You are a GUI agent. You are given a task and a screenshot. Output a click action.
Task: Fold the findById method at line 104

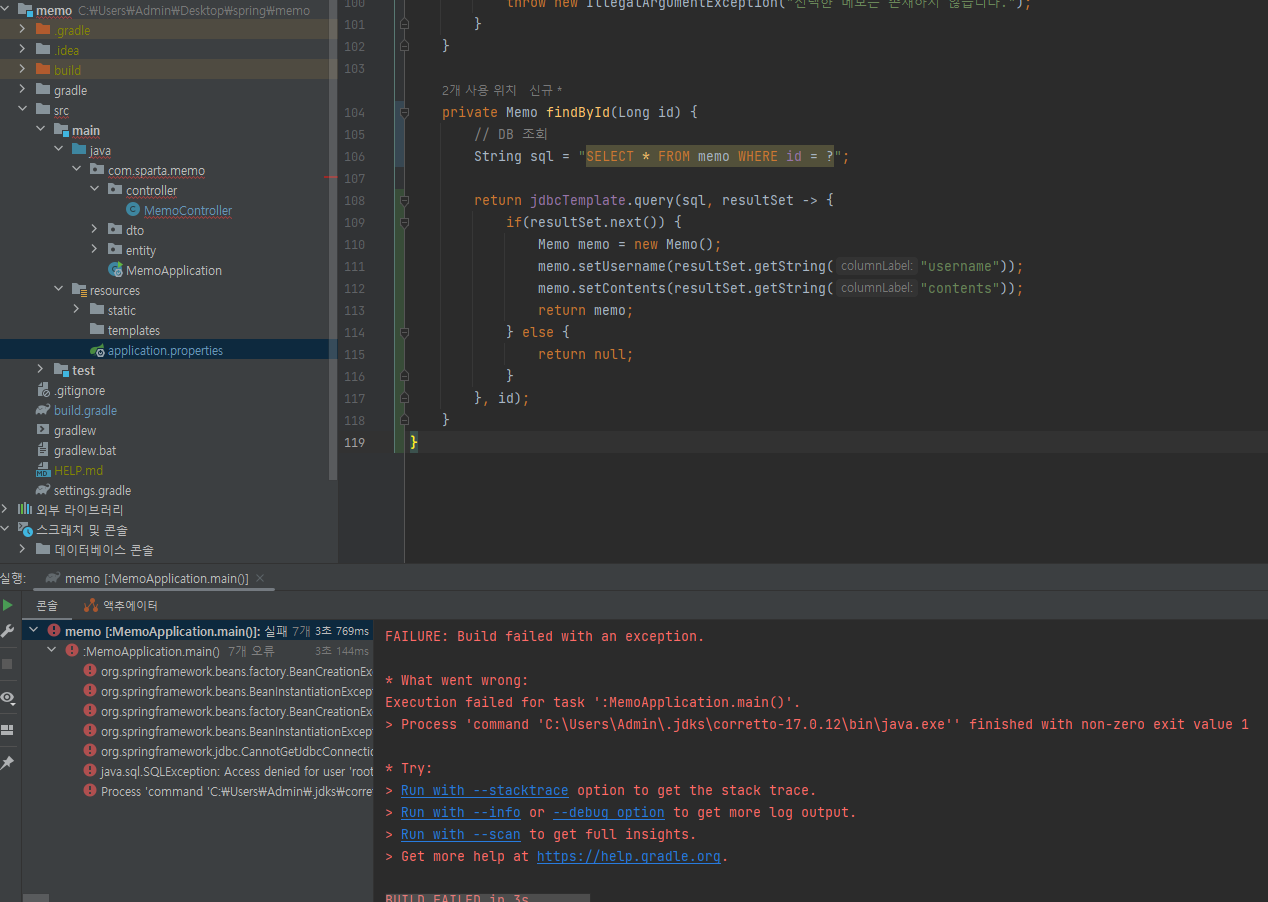[403, 112]
